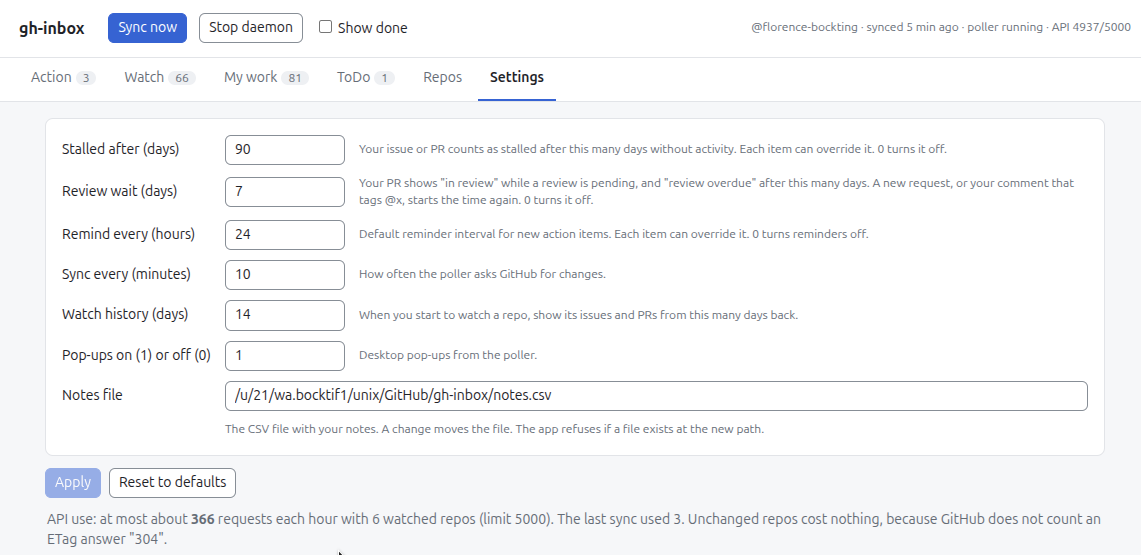Edit the Remind every (hours) field
1141x555 pixels.
point(285,234)
